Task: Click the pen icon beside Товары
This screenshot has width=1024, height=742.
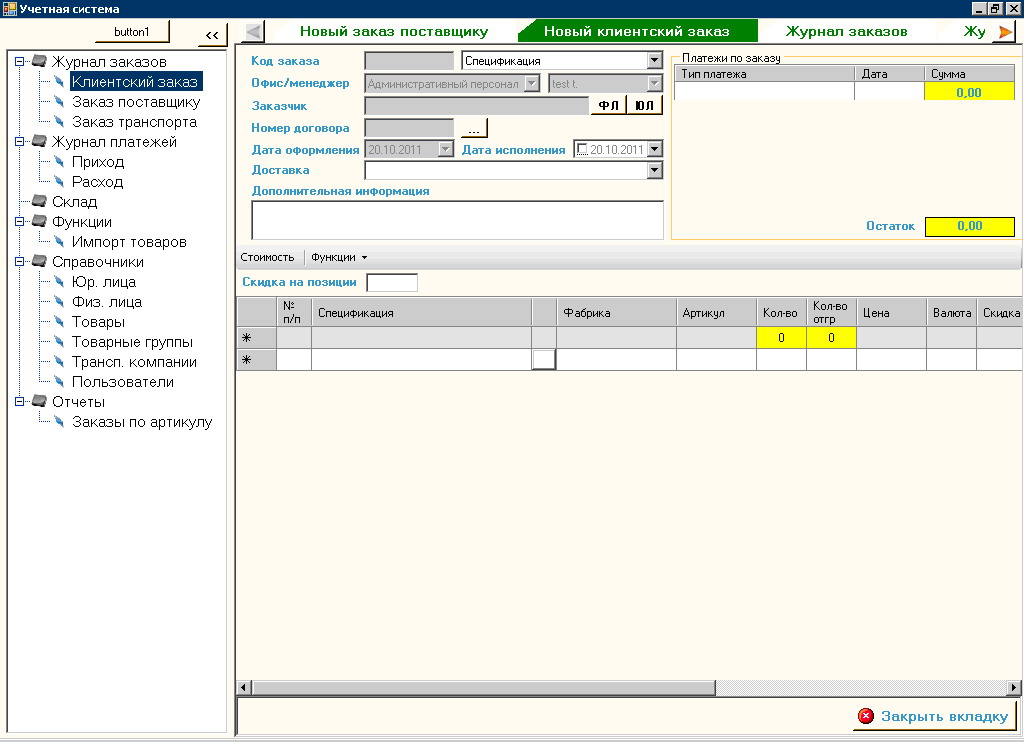Action: click(59, 322)
